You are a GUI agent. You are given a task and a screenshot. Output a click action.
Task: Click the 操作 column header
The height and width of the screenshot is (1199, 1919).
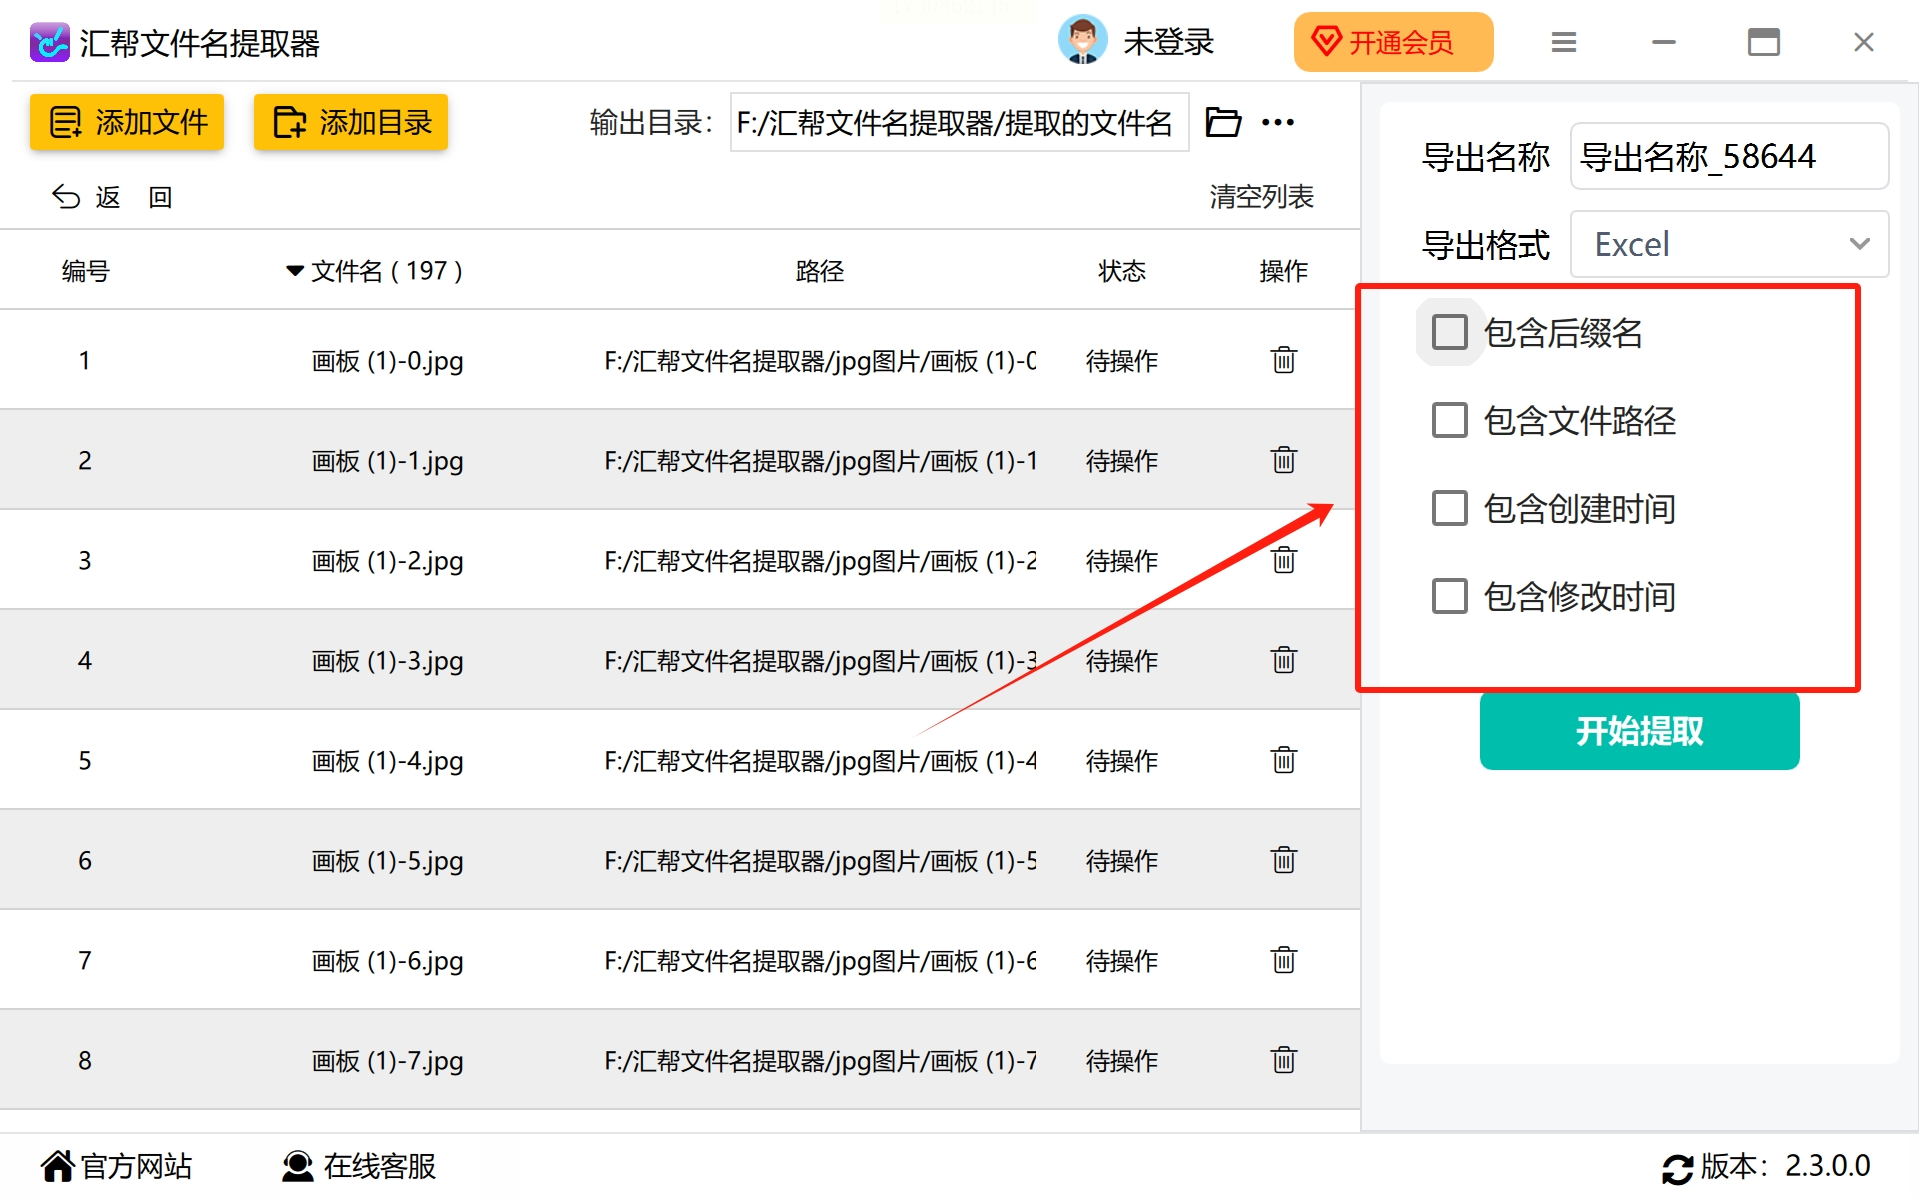[x=1284, y=271]
